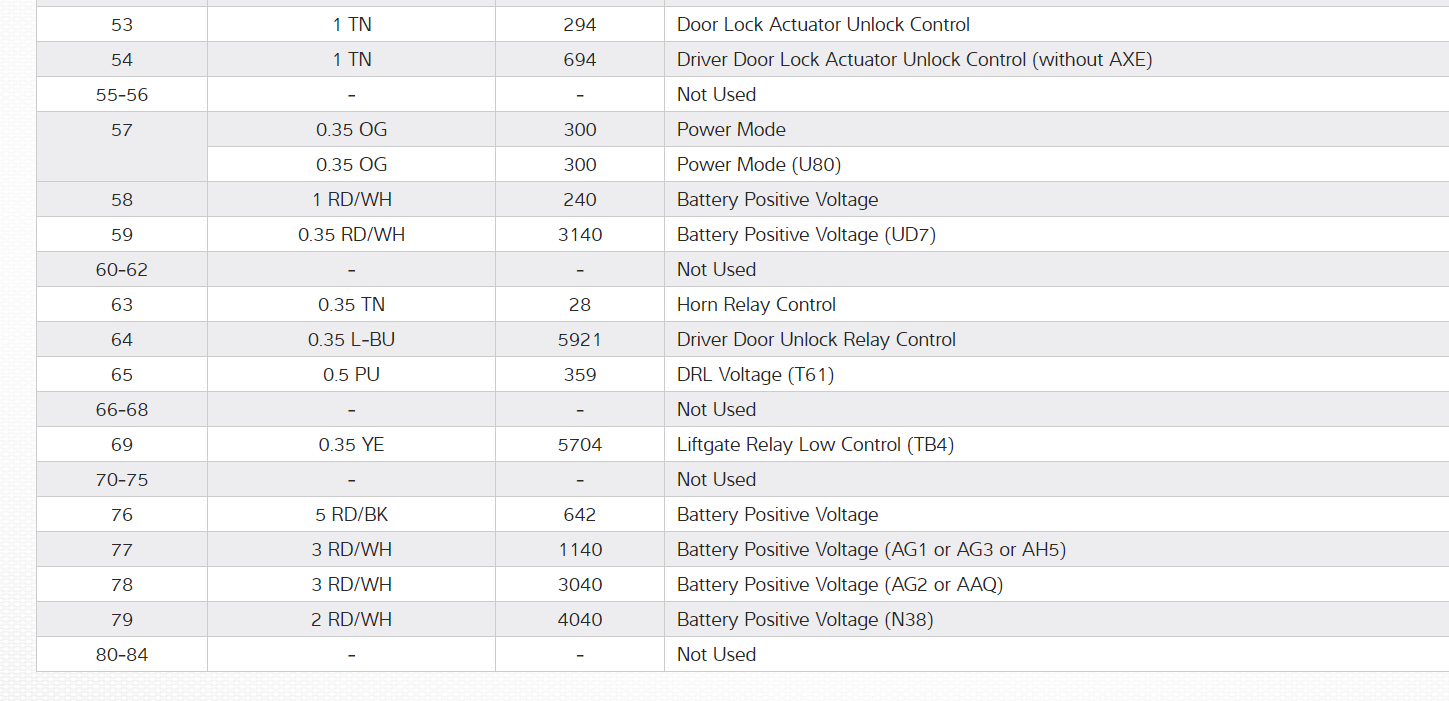Screen dimensions: 1449x701
Task: Select Battery Positive Voltage (AG2 or AAQ)
Action: click(839, 585)
